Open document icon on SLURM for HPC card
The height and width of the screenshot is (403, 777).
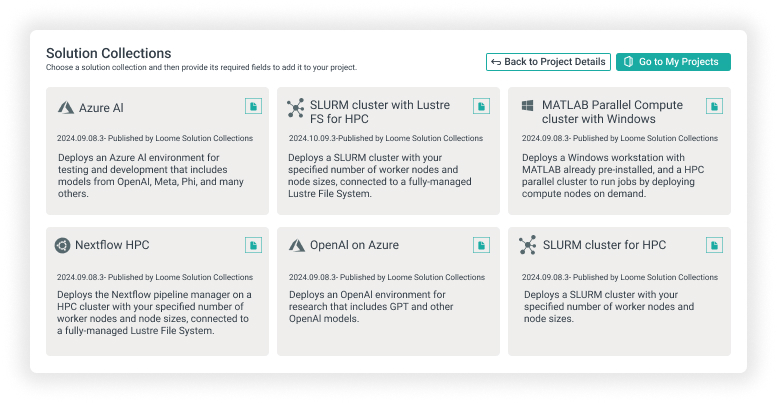coord(714,245)
